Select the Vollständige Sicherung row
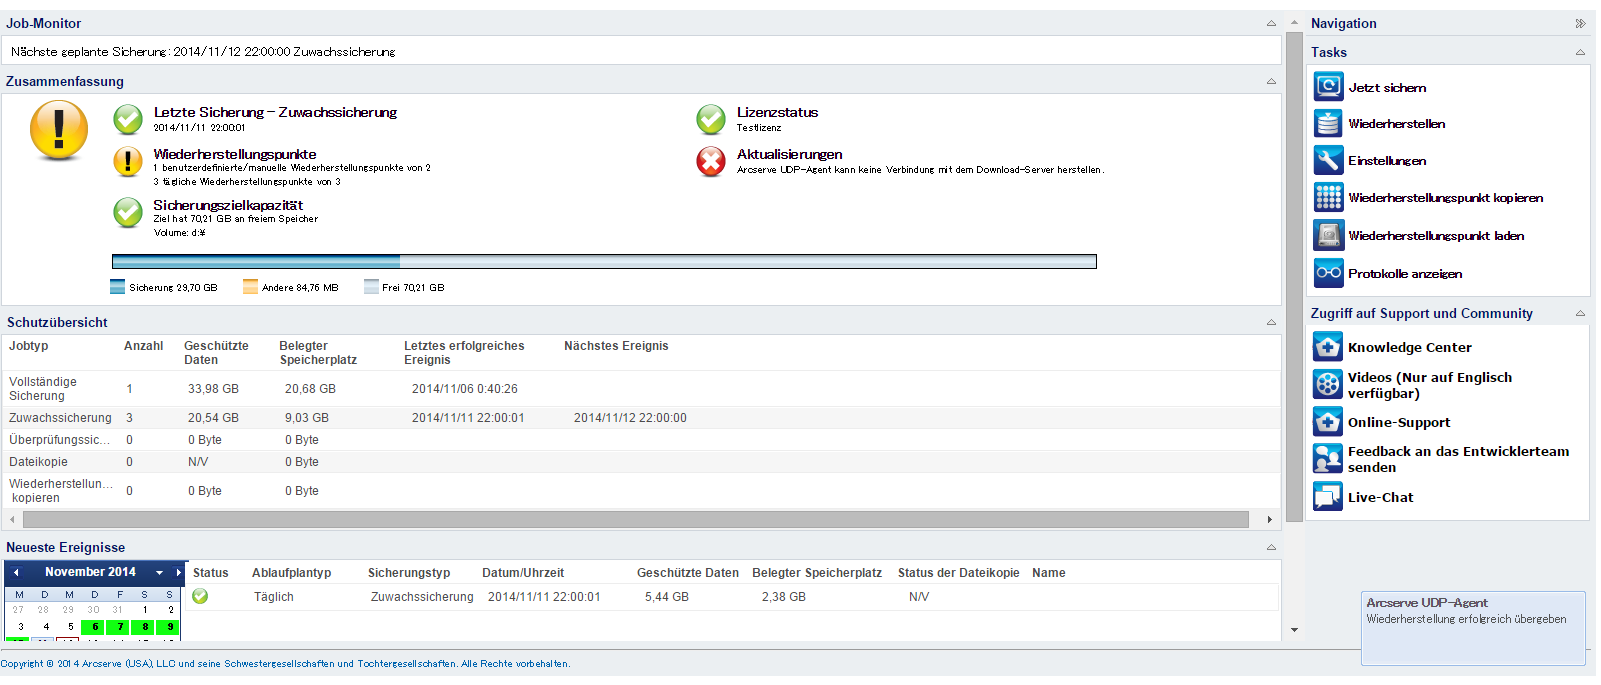The image size is (1601, 685). pos(641,389)
